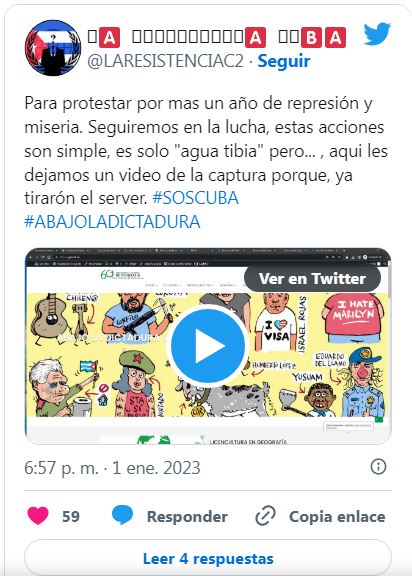Open Leer 4 respuestas
The height and width of the screenshot is (576, 412).
pos(208,558)
